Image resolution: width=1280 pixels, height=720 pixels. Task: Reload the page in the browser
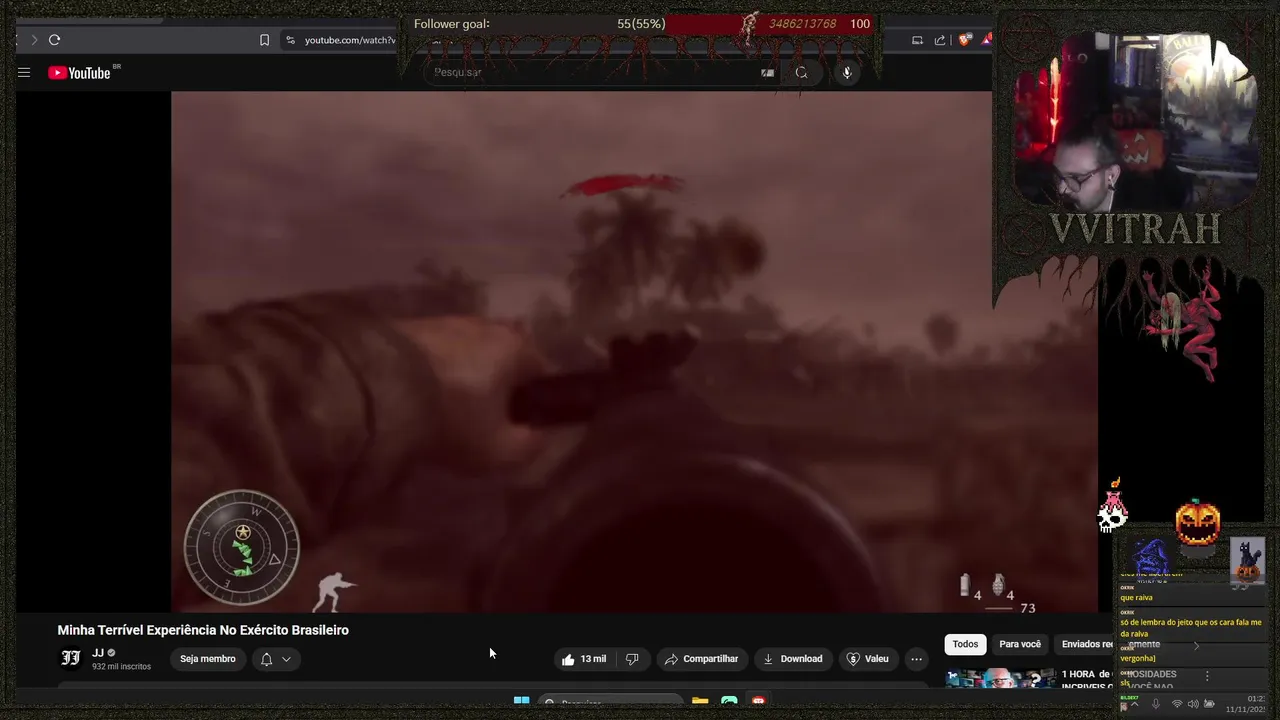pos(54,40)
